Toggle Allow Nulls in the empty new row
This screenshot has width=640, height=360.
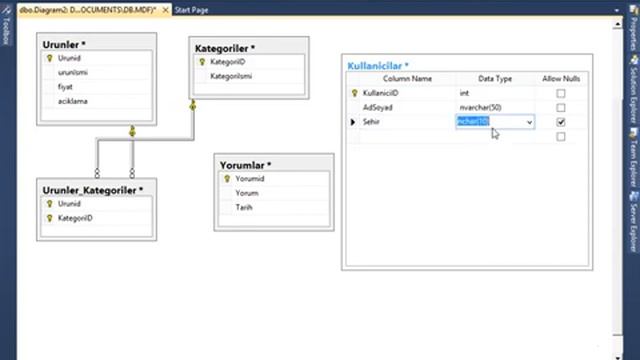[561, 136]
